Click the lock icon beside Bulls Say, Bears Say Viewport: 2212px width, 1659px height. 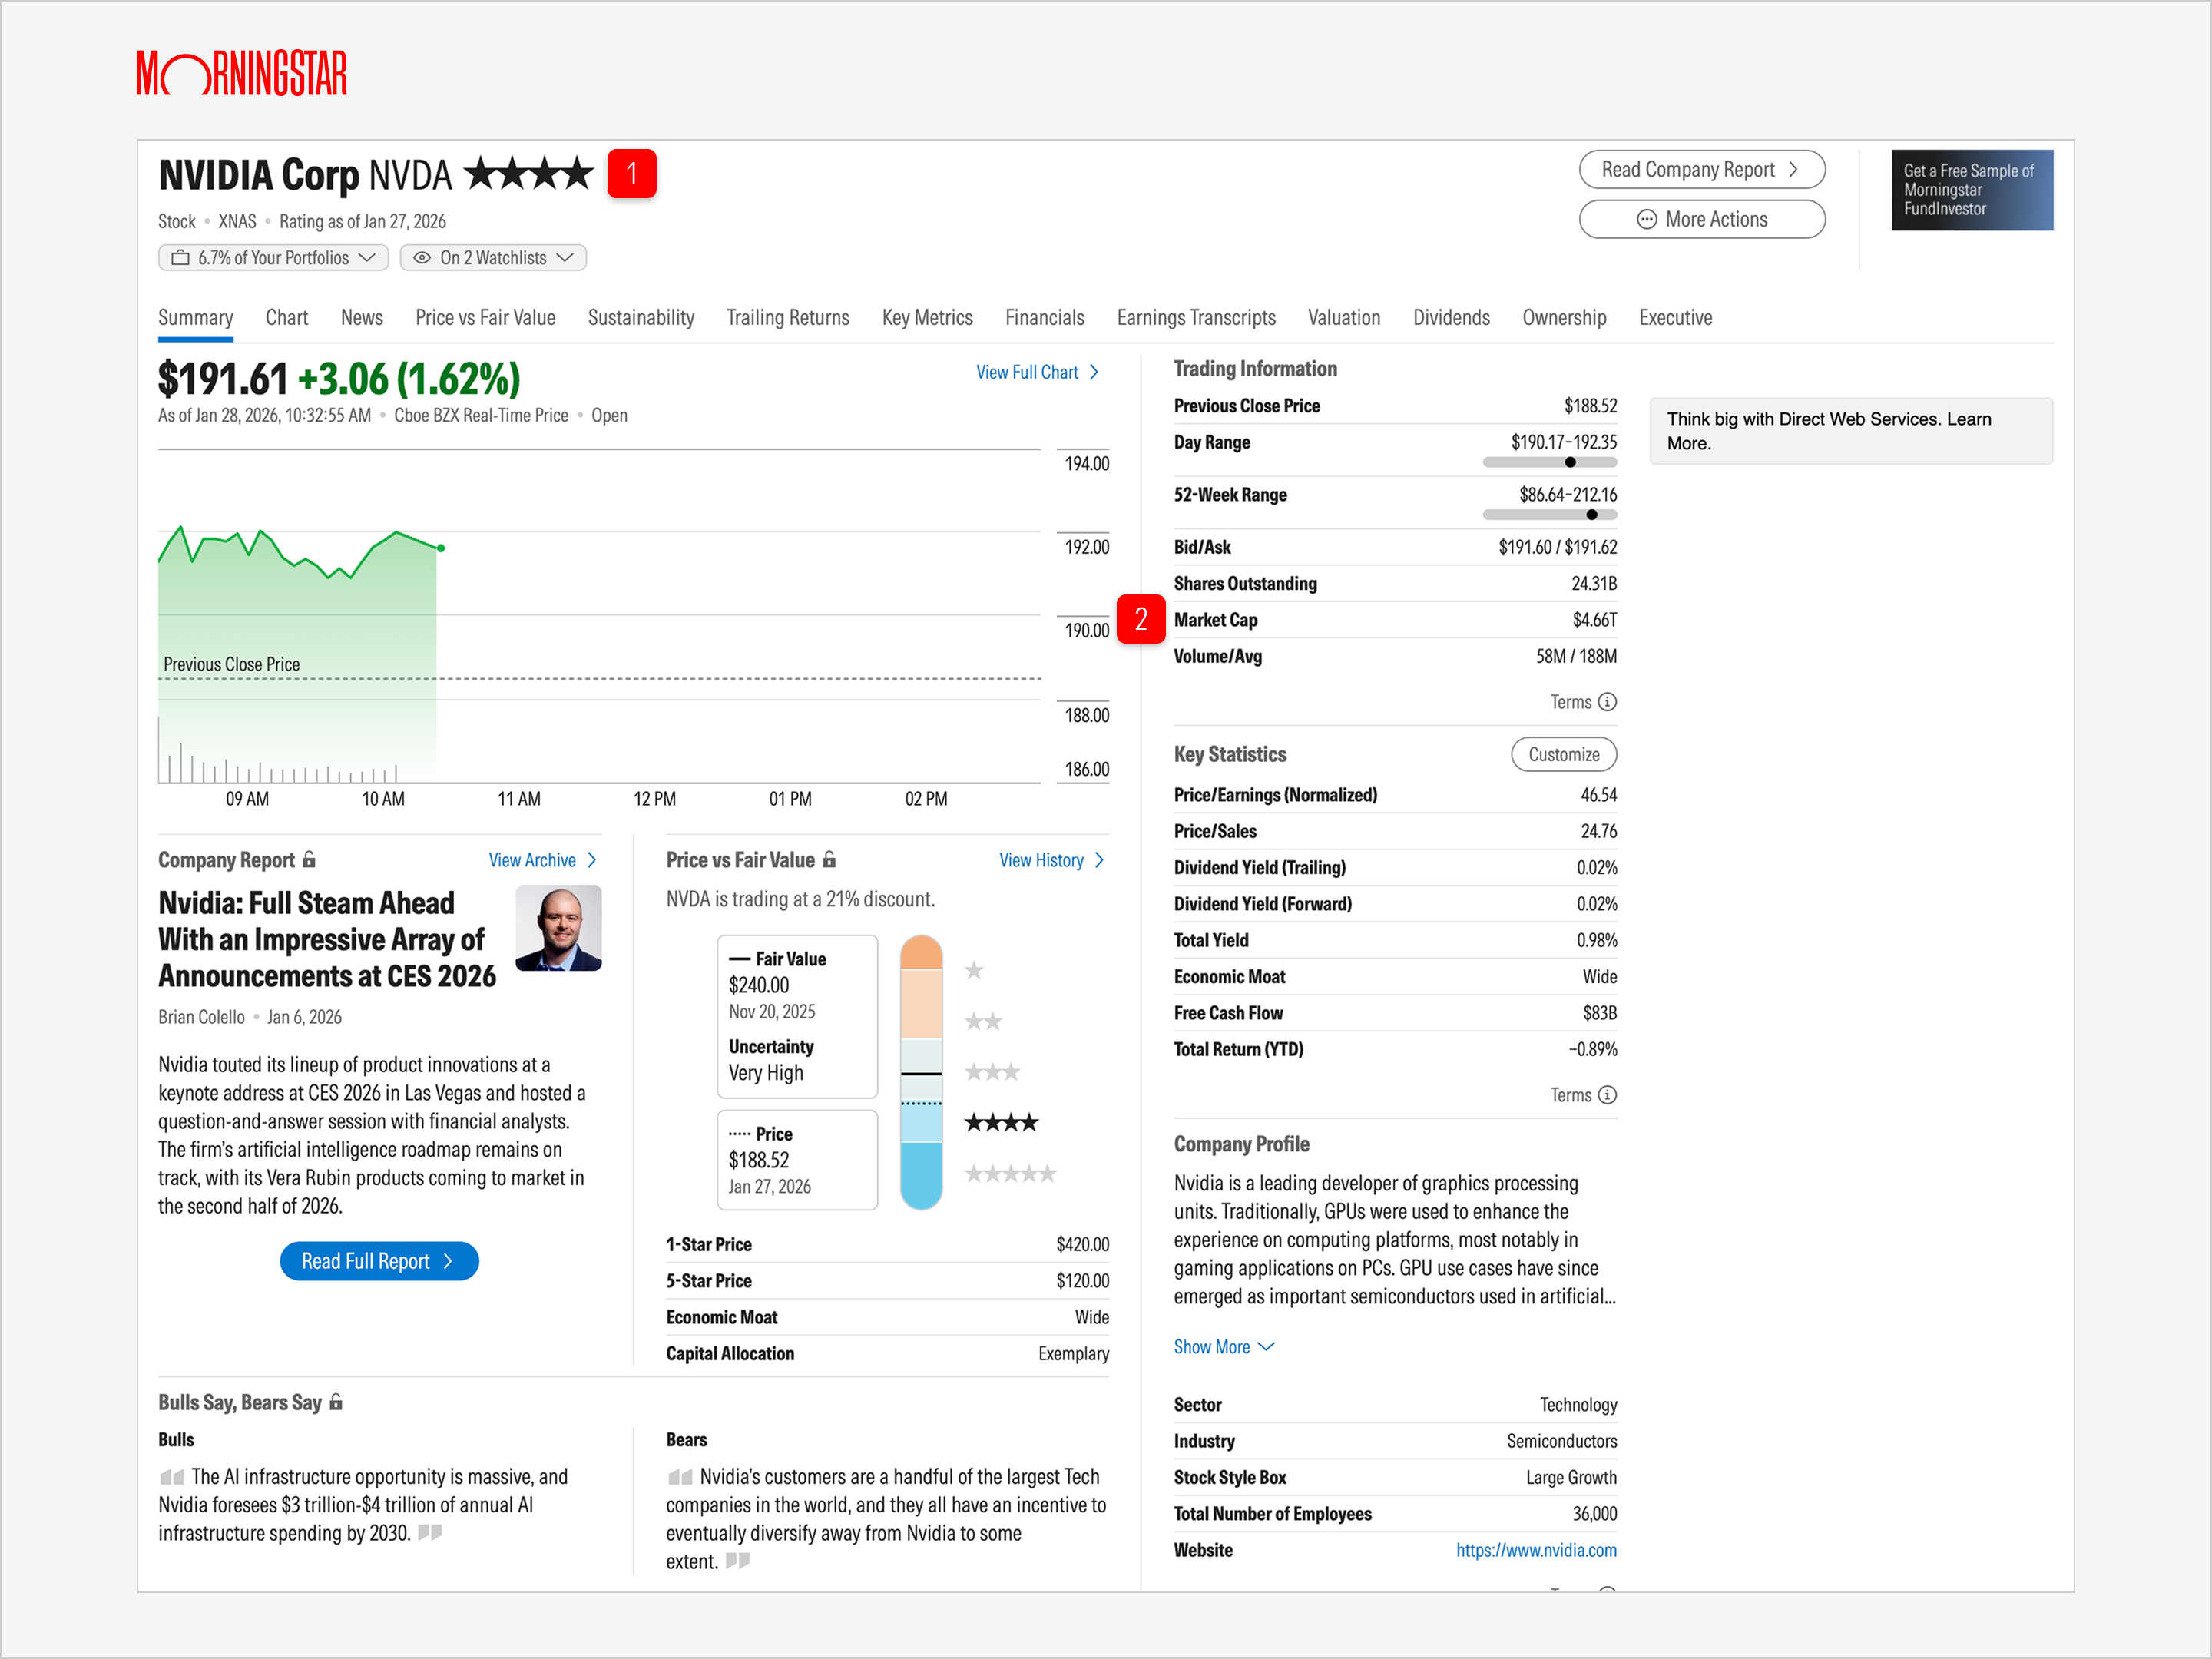pyautogui.click(x=336, y=1402)
